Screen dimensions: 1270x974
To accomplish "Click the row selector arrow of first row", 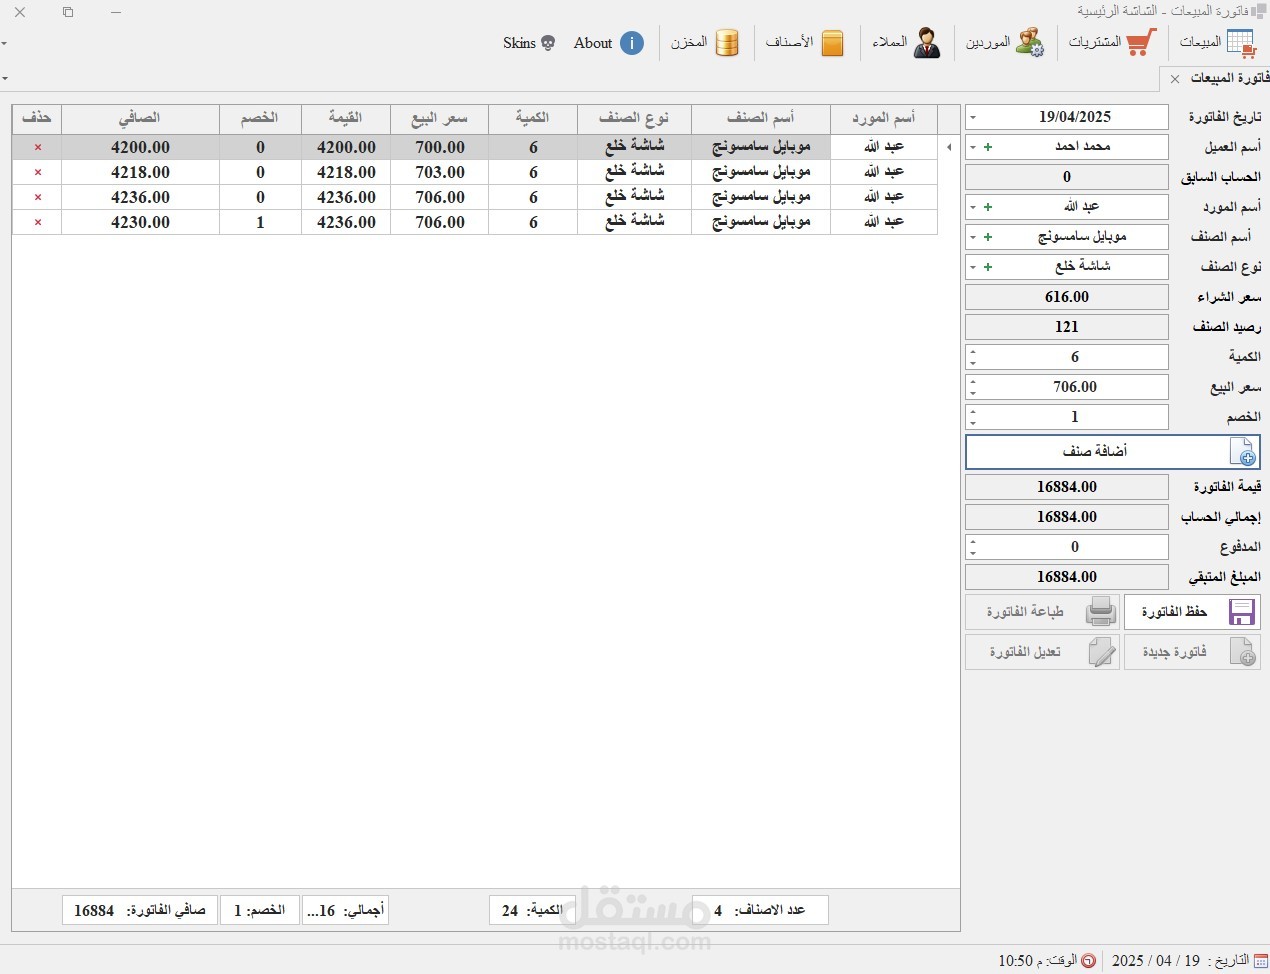I will point(949,147).
